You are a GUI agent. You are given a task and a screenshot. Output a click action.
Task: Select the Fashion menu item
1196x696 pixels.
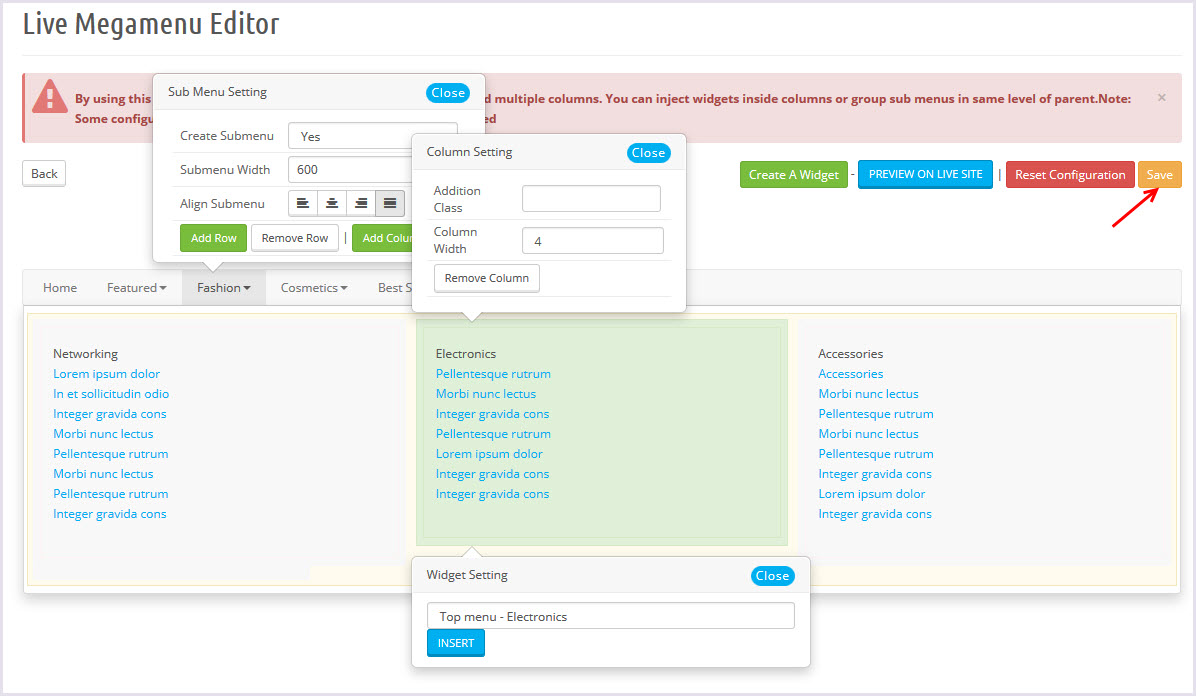coord(223,288)
